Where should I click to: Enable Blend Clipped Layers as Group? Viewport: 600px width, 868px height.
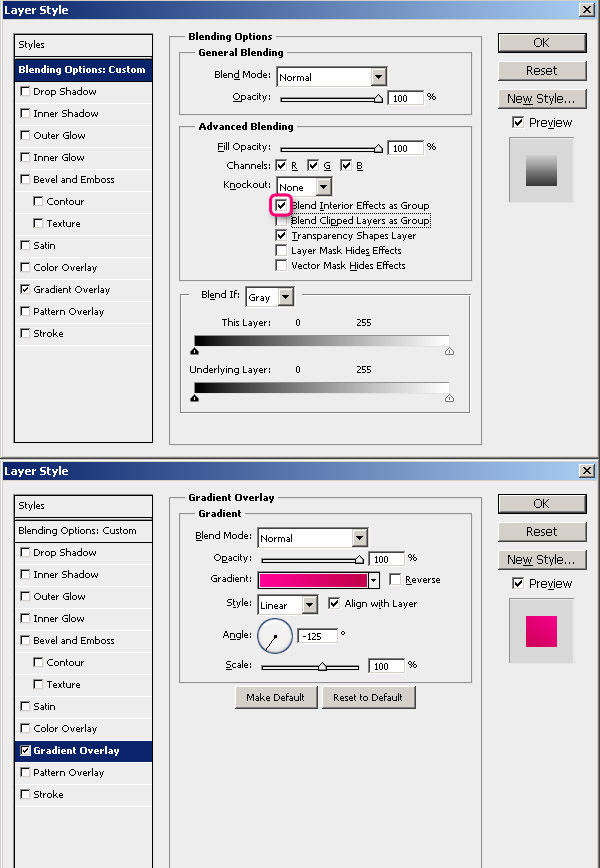pos(281,220)
